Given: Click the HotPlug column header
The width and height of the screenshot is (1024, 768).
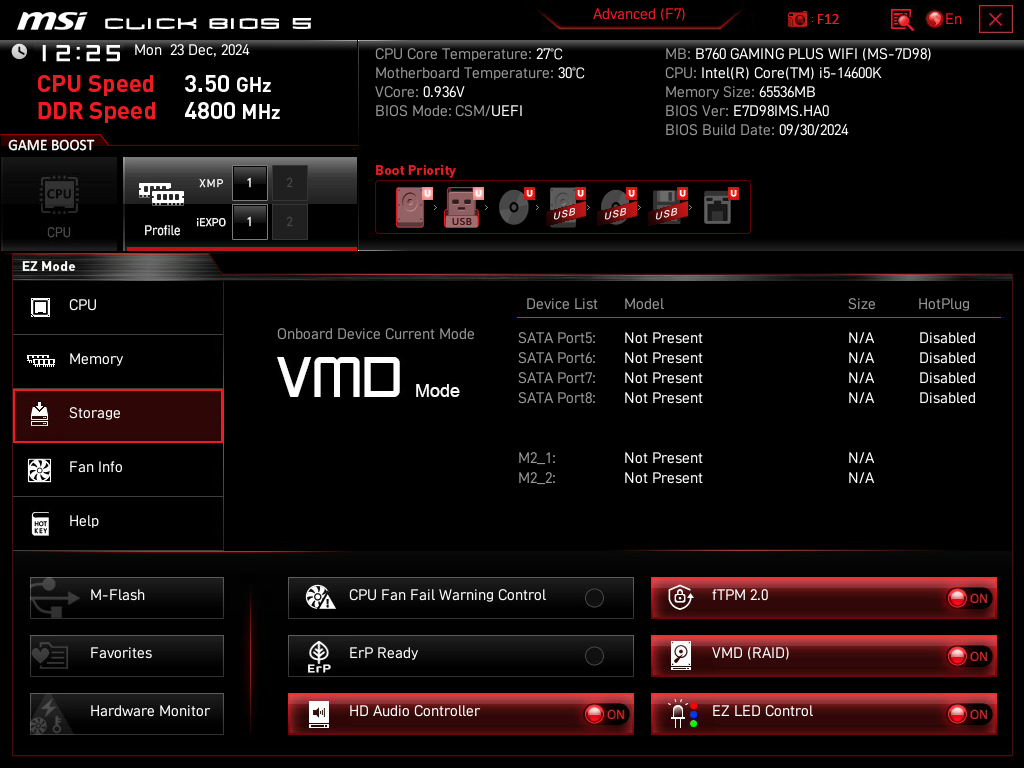Looking at the screenshot, I should (x=944, y=304).
